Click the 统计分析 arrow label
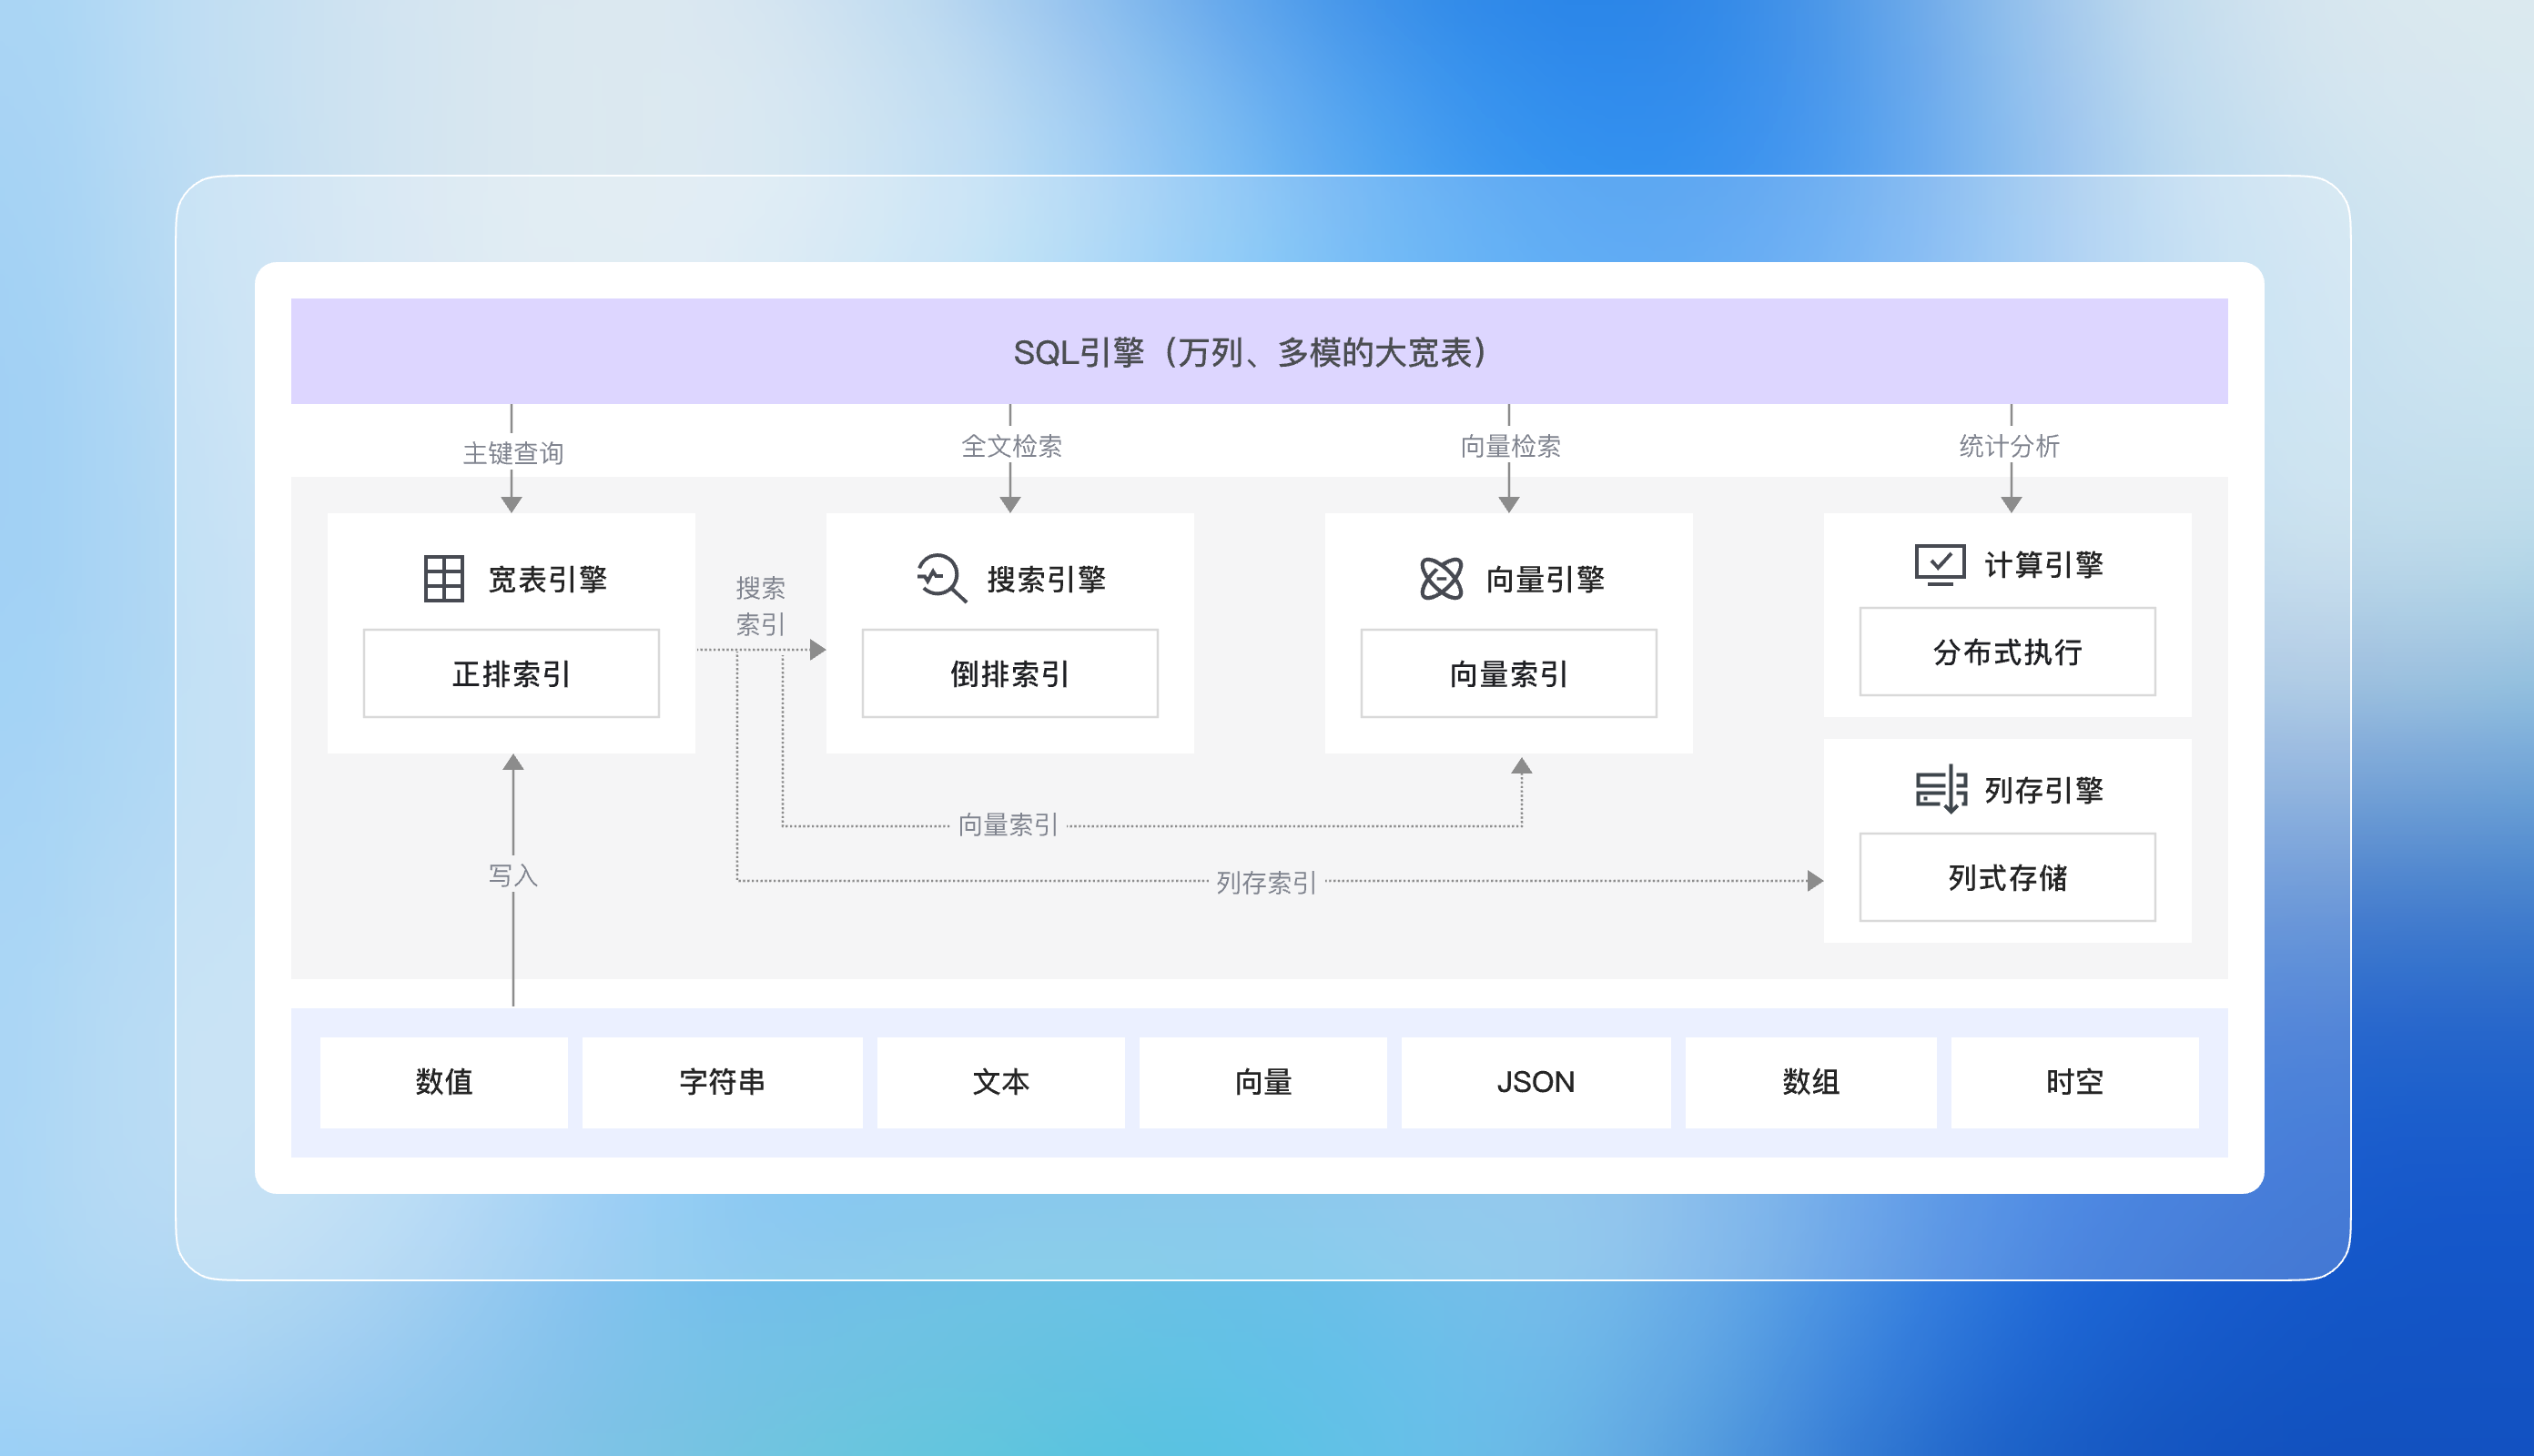The image size is (2534, 1456). [x=2009, y=446]
